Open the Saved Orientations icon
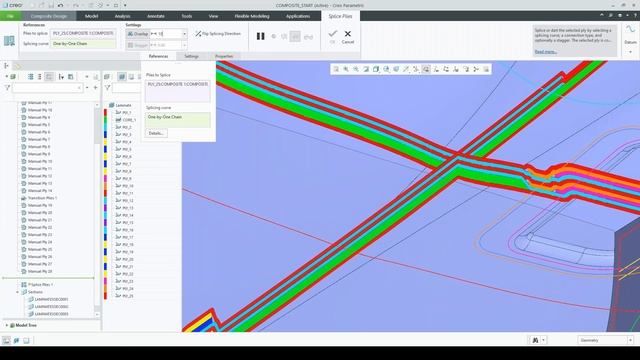The image size is (640, 360). pos(386,69)
